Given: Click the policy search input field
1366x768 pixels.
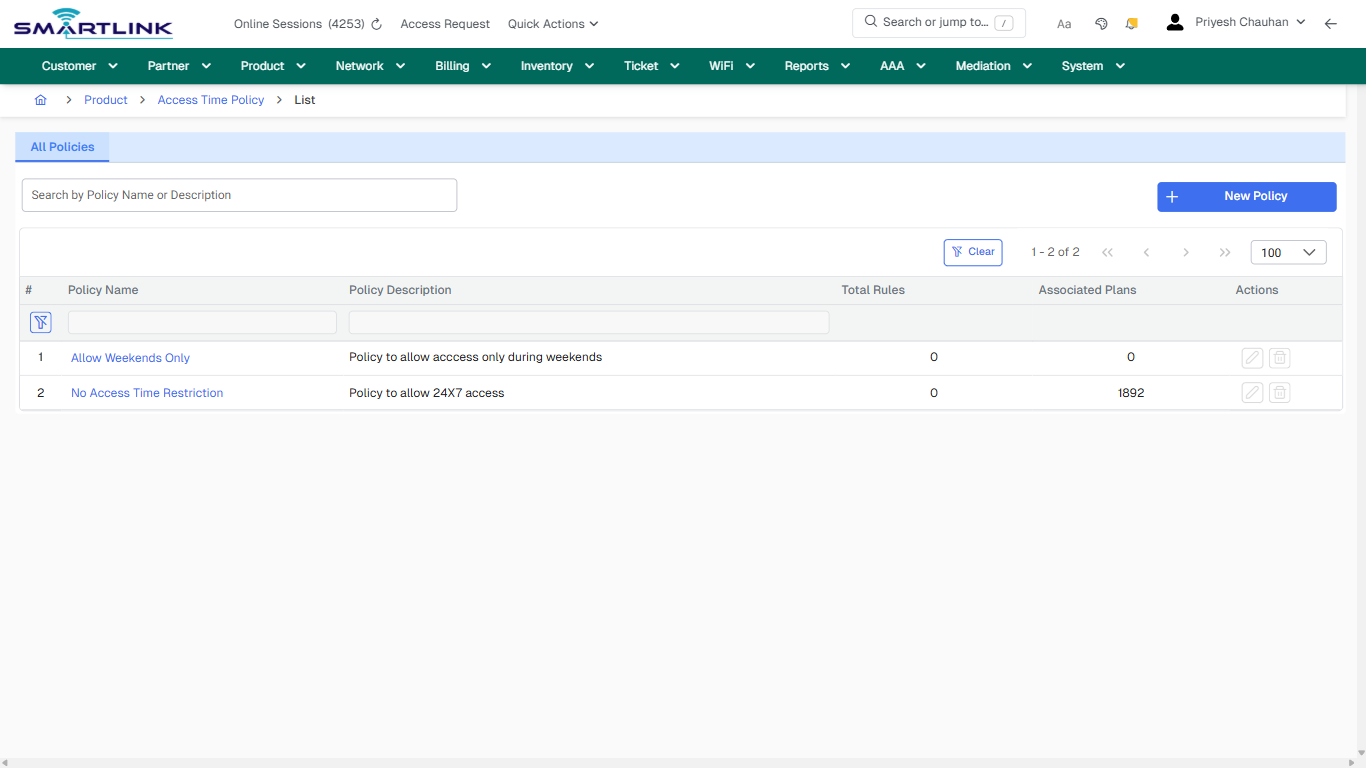Looking at the screenshot, I should (x=239, y=194).
